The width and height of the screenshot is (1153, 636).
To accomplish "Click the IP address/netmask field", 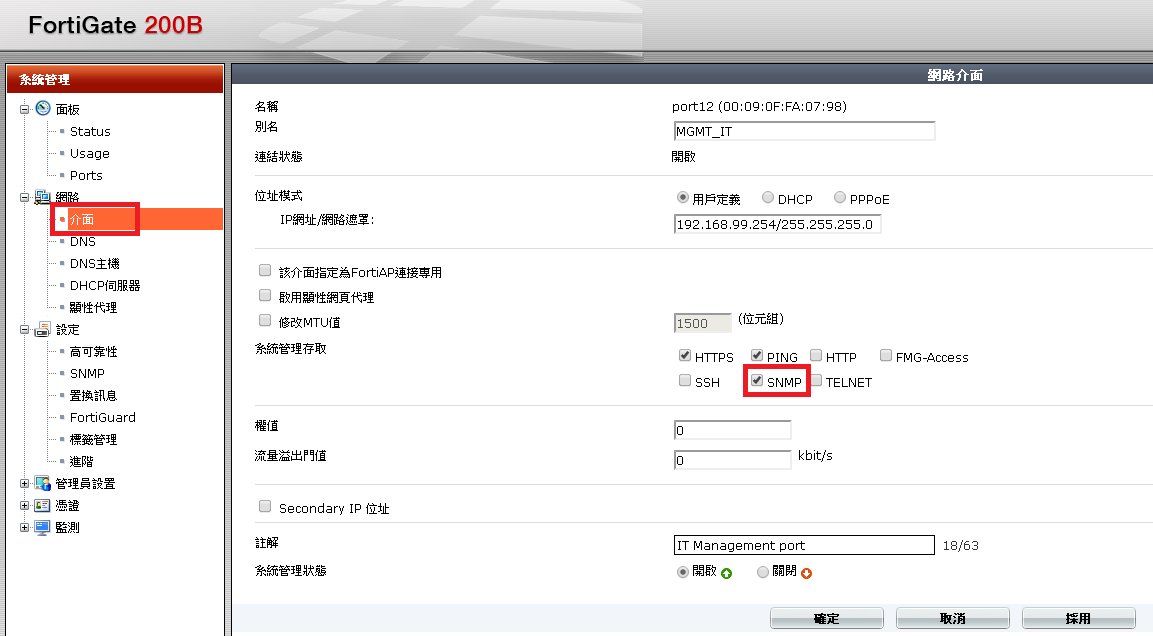I will click(777, 224).
